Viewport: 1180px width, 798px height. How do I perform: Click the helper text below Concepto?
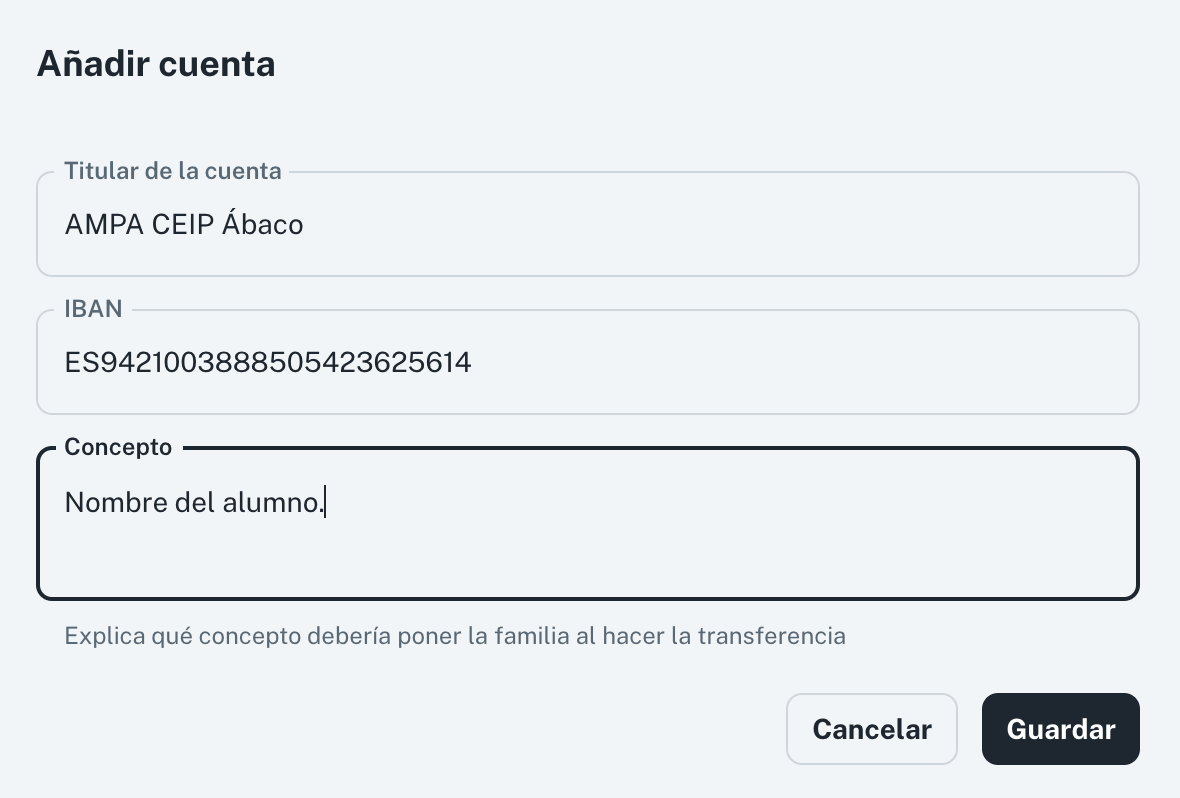point(455,636)
